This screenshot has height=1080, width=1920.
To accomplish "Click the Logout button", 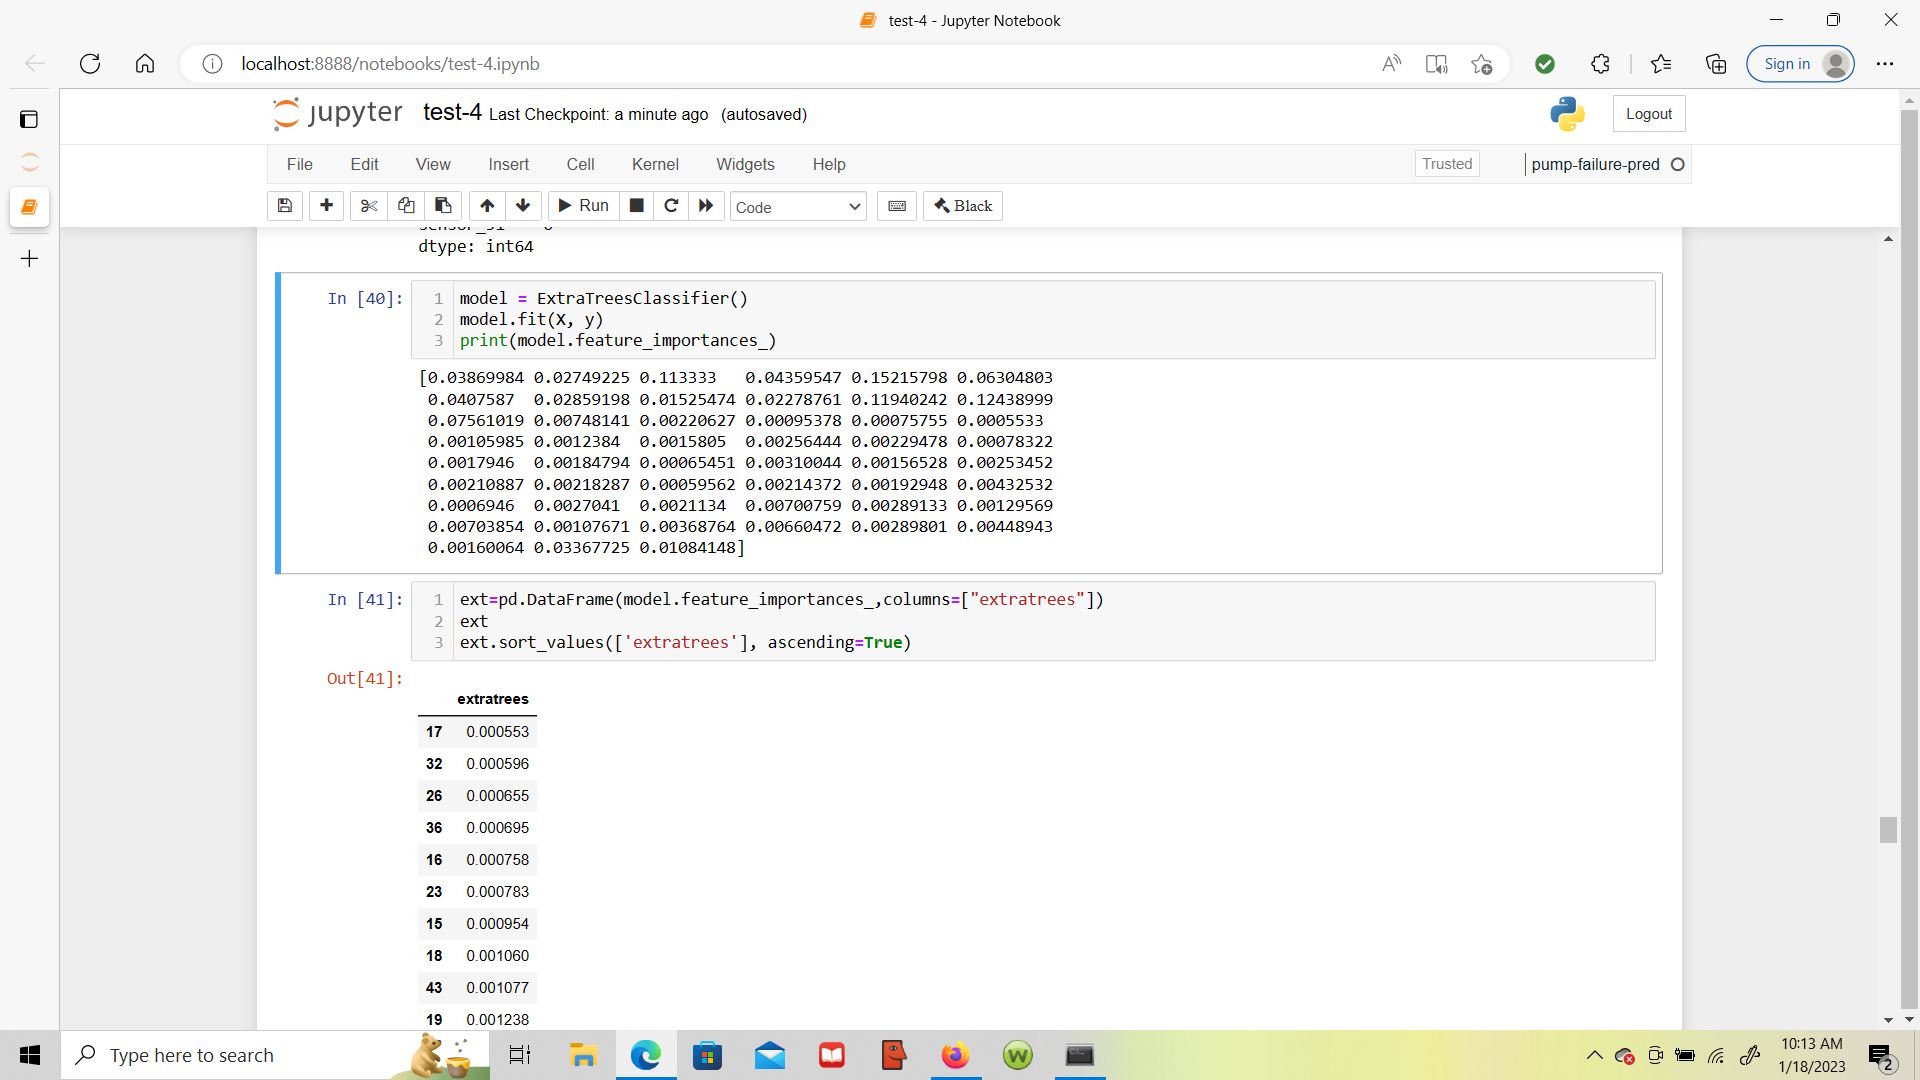I will pos(1648,114).
